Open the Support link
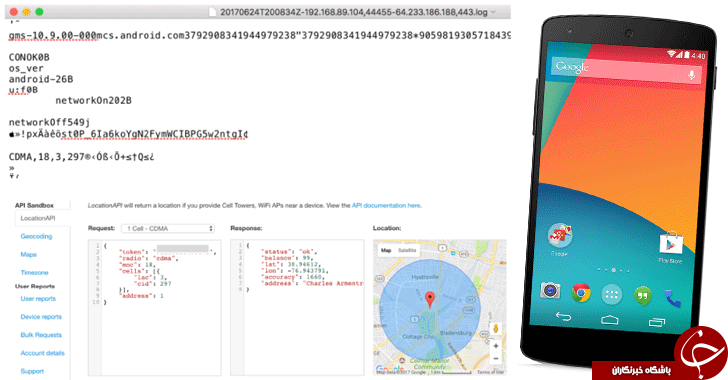This screenshot has width=728, height=380. coord(32,371)
